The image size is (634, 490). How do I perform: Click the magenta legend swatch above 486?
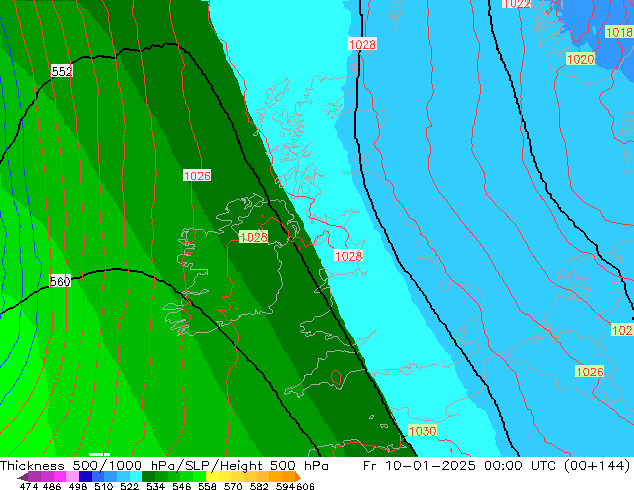click(59, 477)
